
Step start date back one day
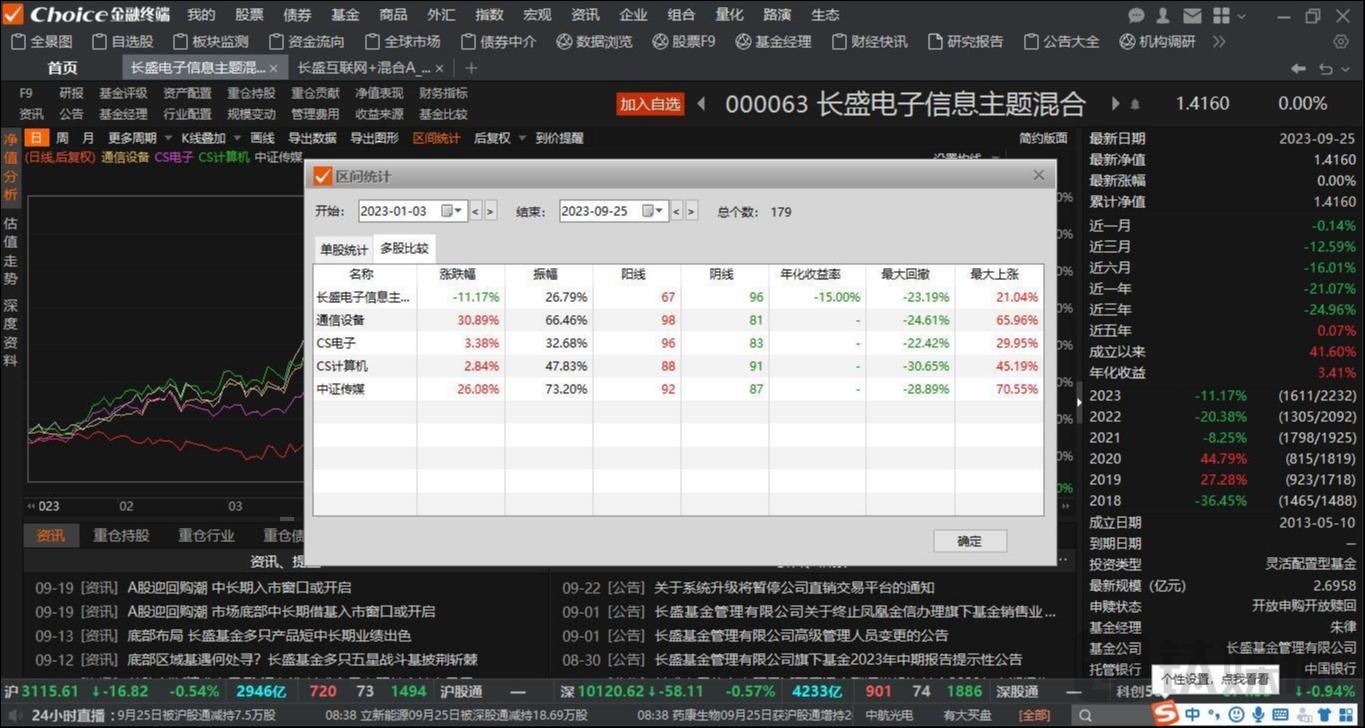(476, 211)
